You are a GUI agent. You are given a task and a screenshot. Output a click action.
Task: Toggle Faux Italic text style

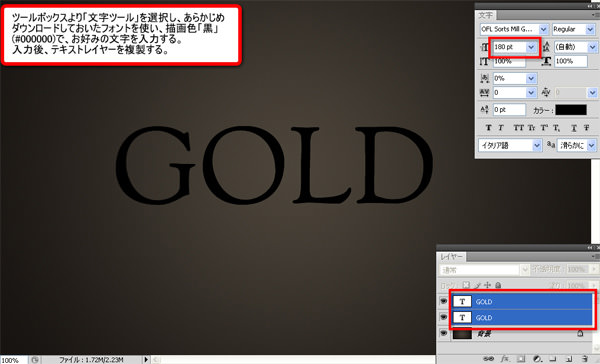(x=501, y=128)
